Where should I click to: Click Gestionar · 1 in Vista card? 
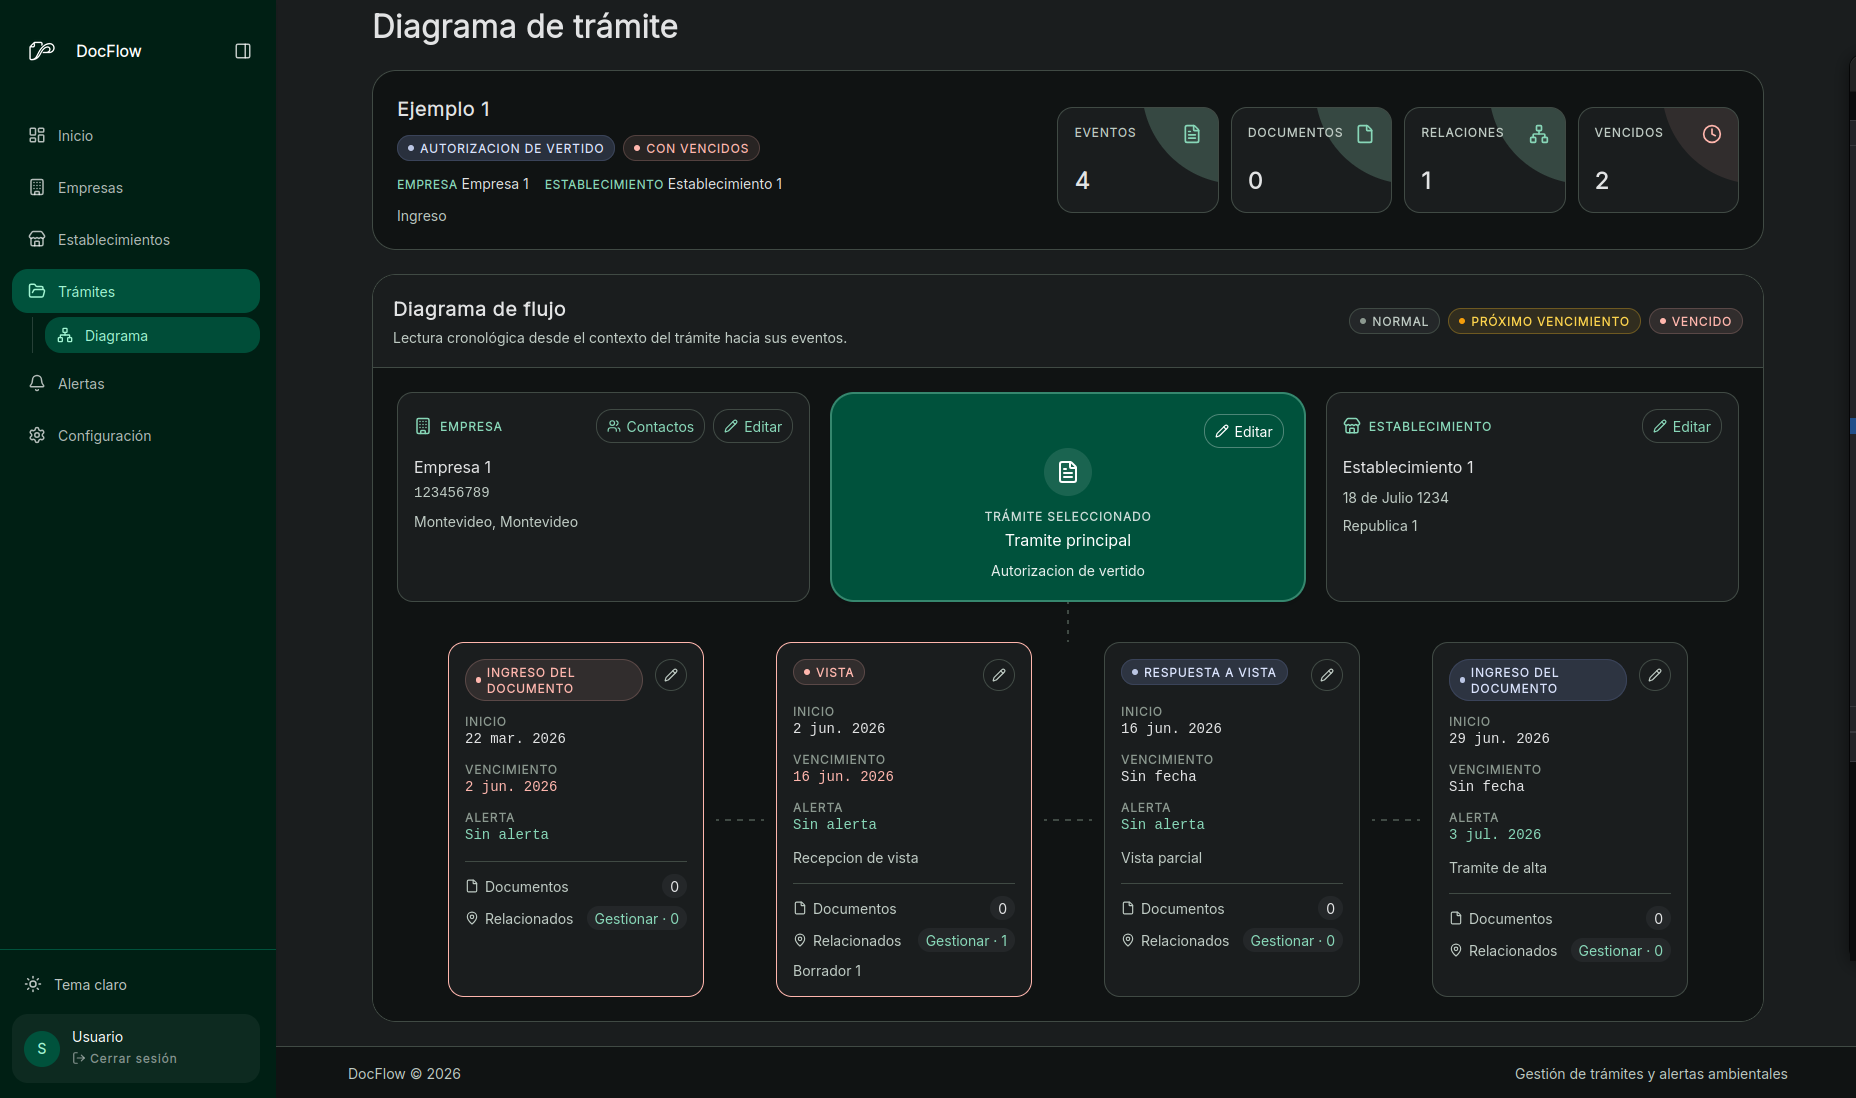coord(966,940)
